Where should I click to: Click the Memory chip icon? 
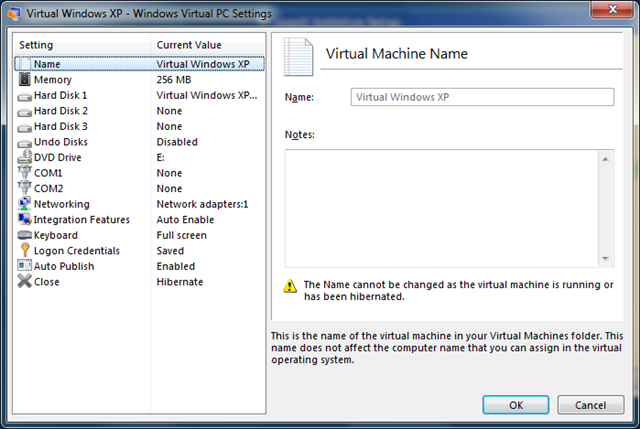tap(25, 80)
